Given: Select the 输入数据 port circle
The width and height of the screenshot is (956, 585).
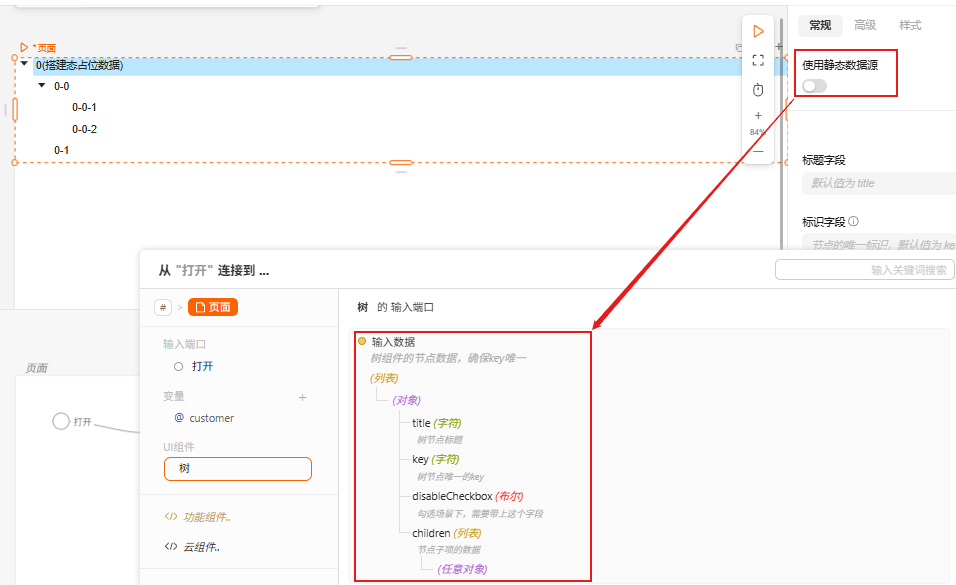Looking at the screenshot, I should tap(362, 342).
